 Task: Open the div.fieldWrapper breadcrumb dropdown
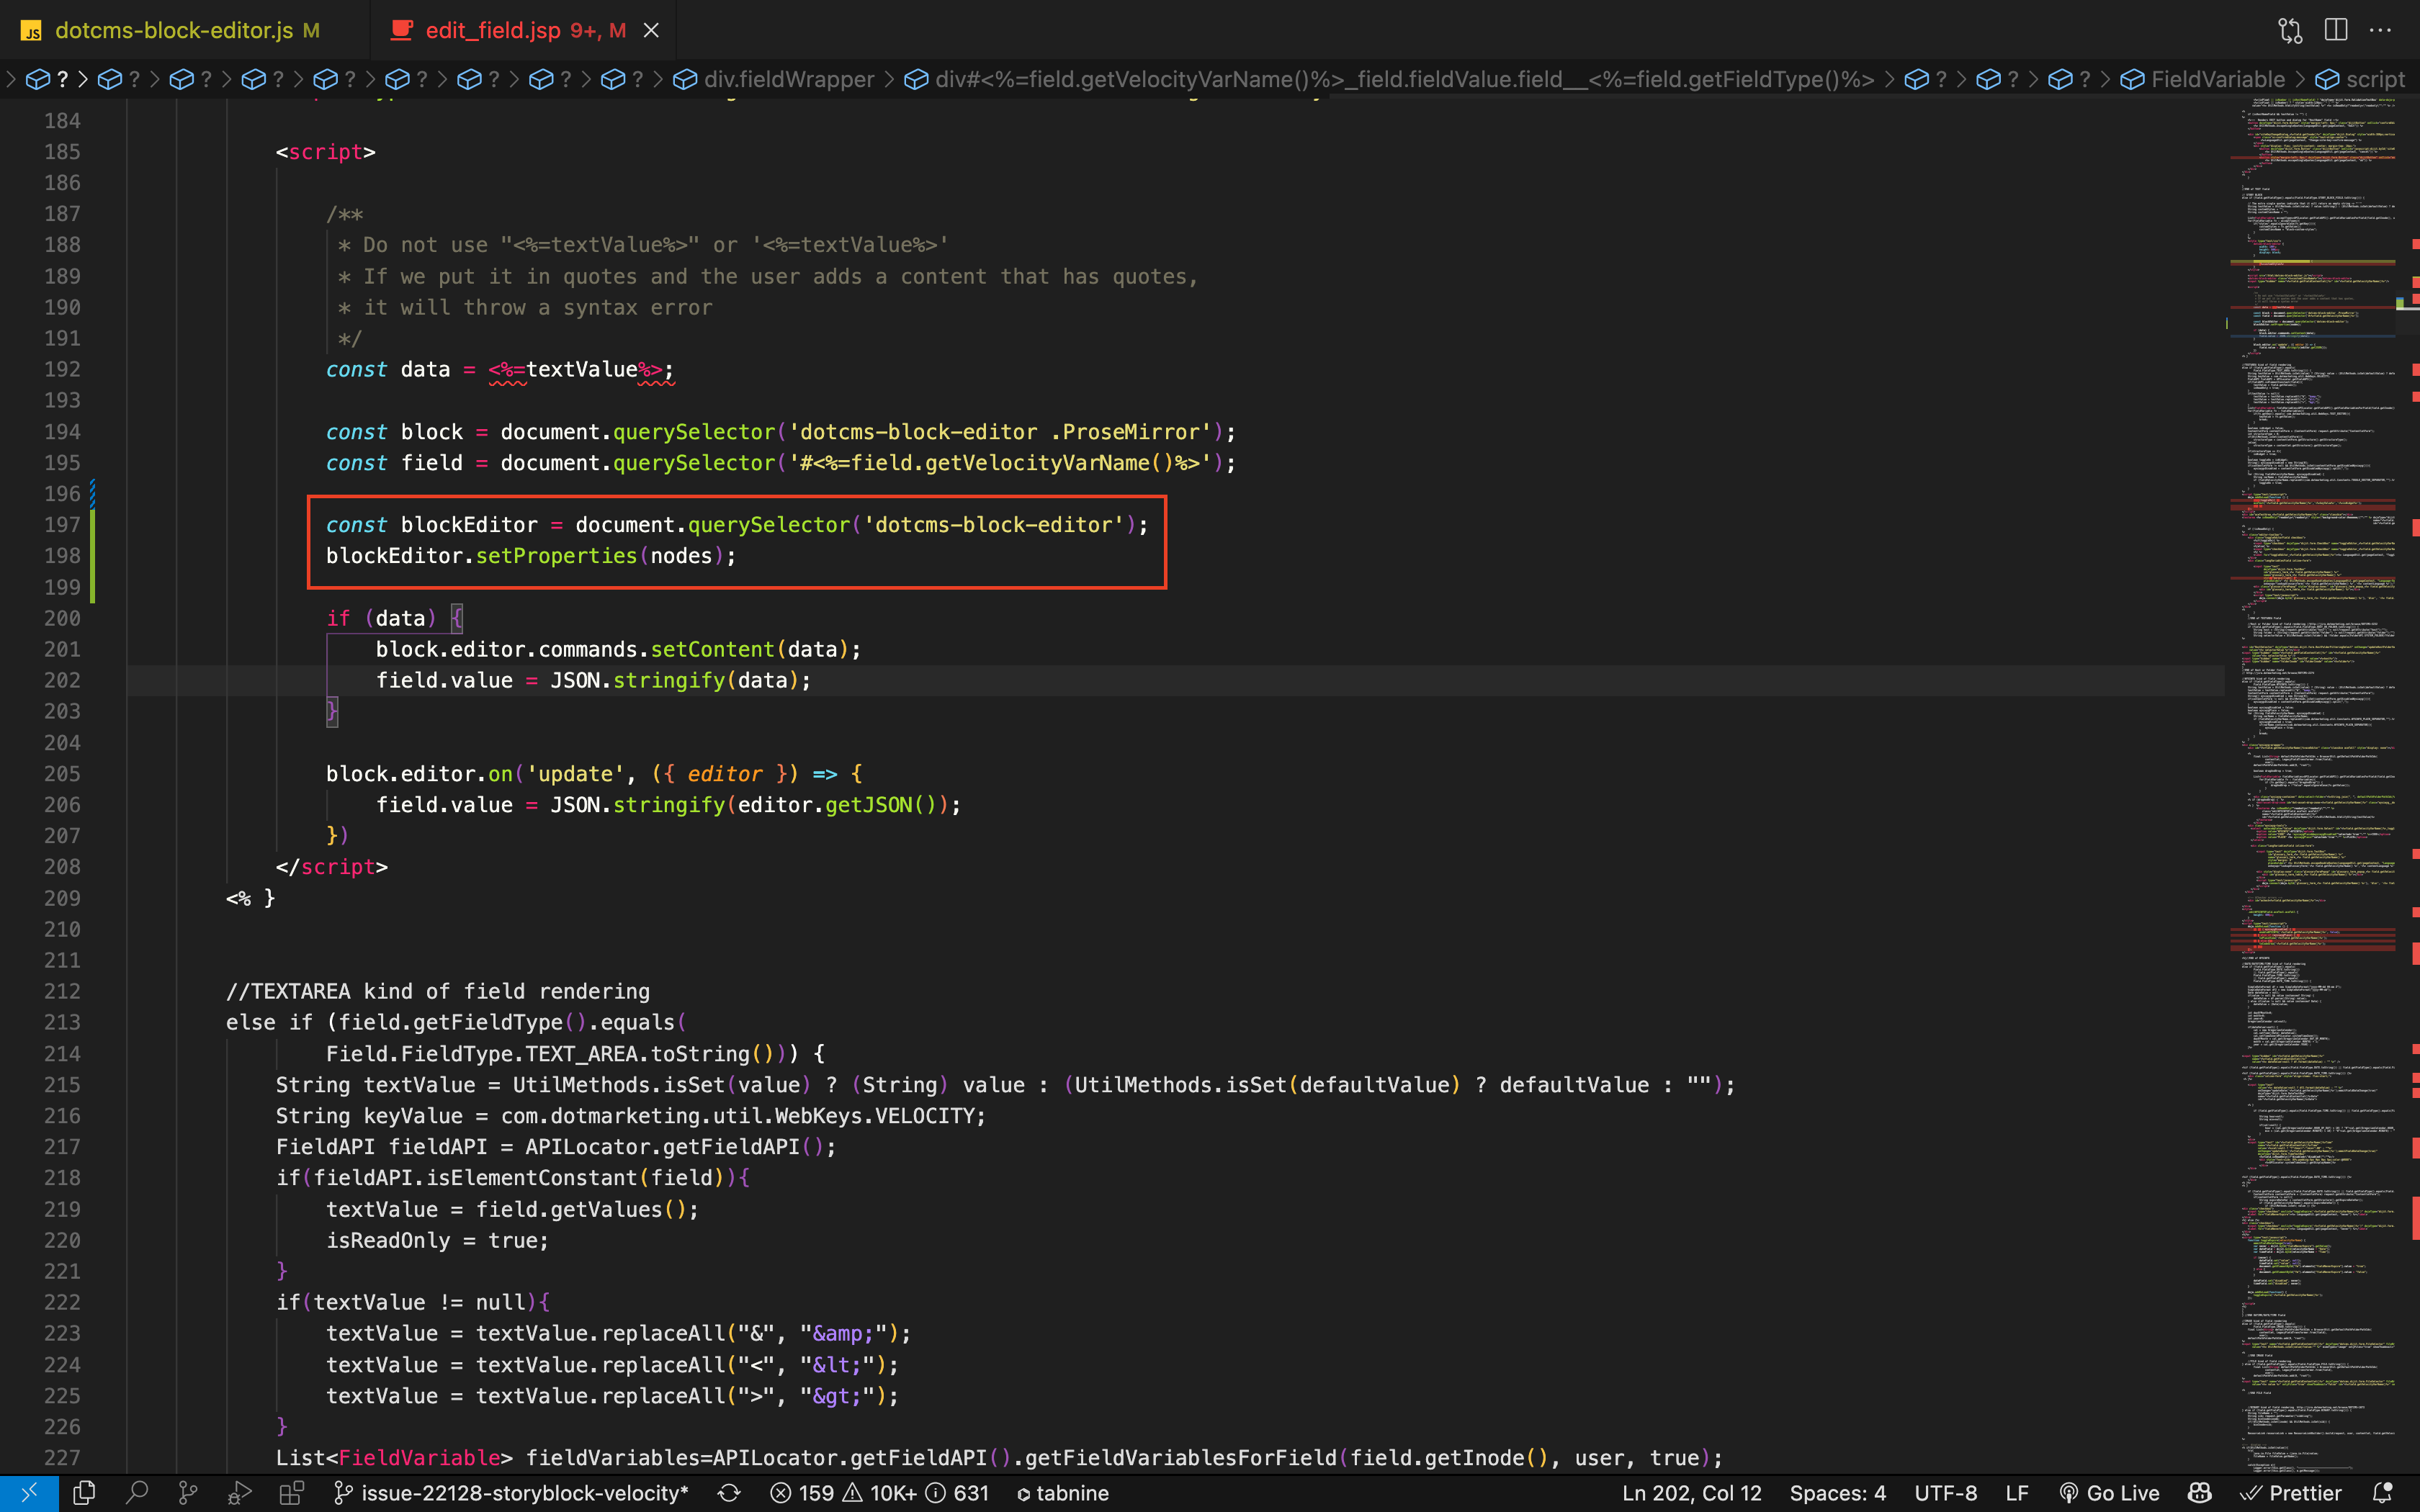pyautogui.click(x=789, y=79)
